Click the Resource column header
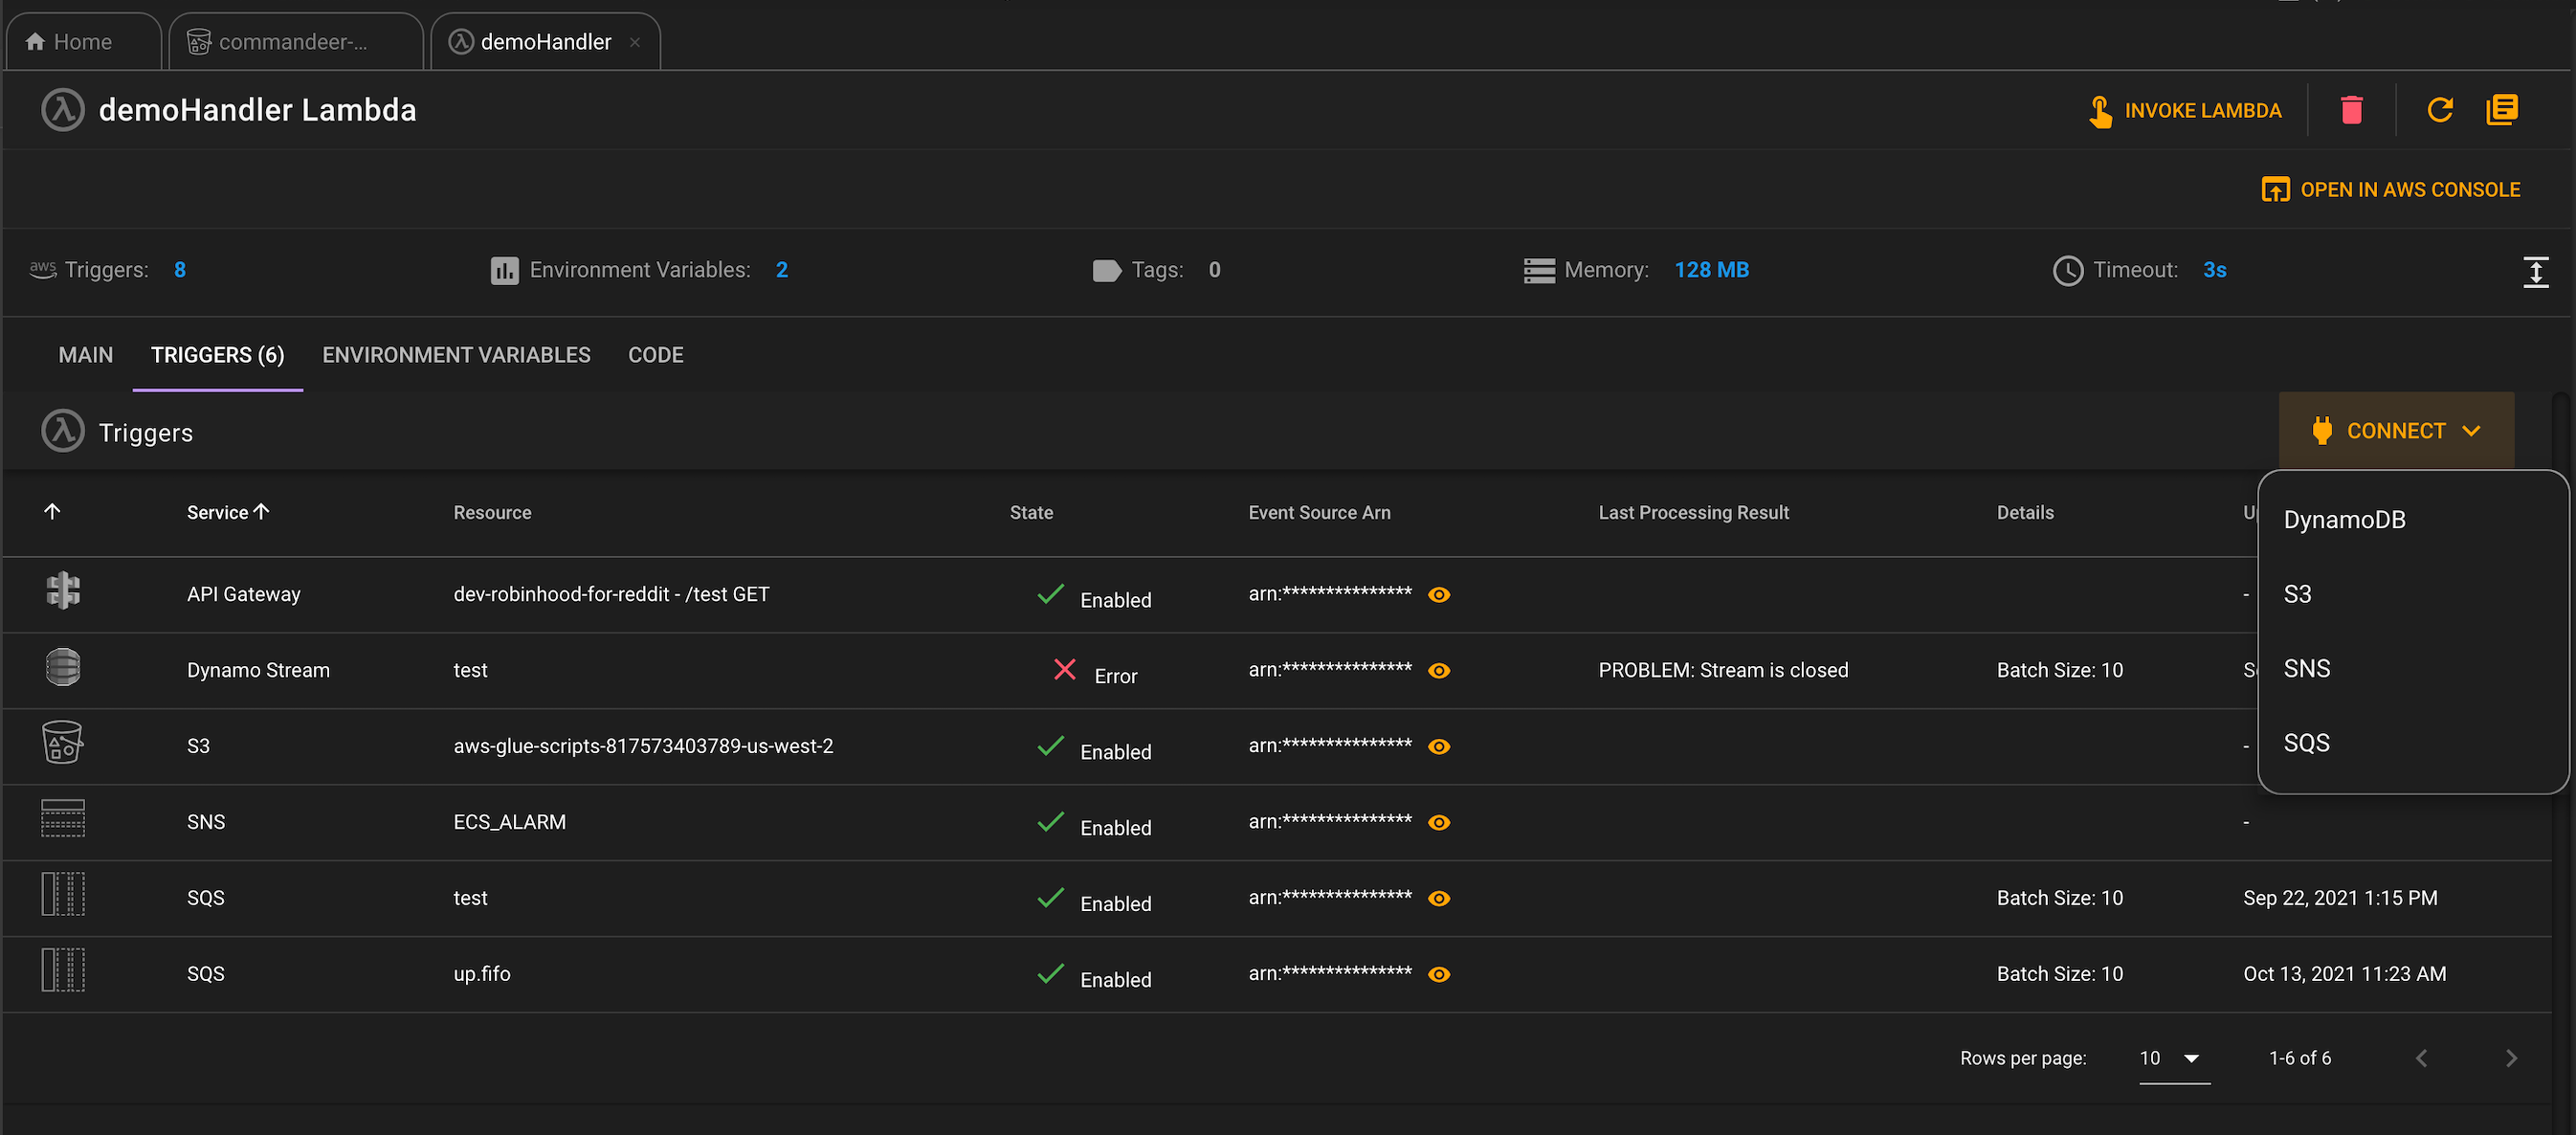This screenshot has height=1135, width=2576. [492, 512]
